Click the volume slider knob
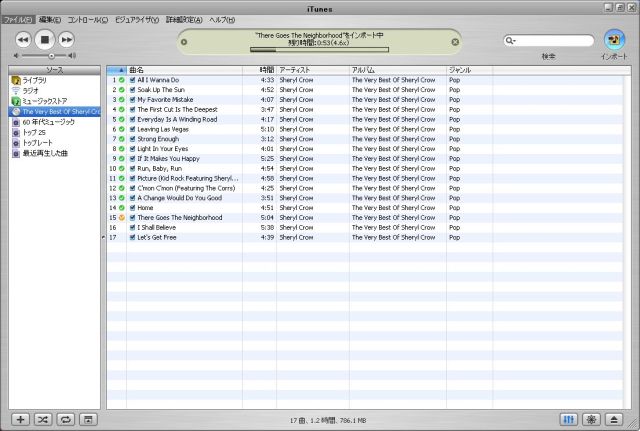640x431 pixels. pos(51,56)
